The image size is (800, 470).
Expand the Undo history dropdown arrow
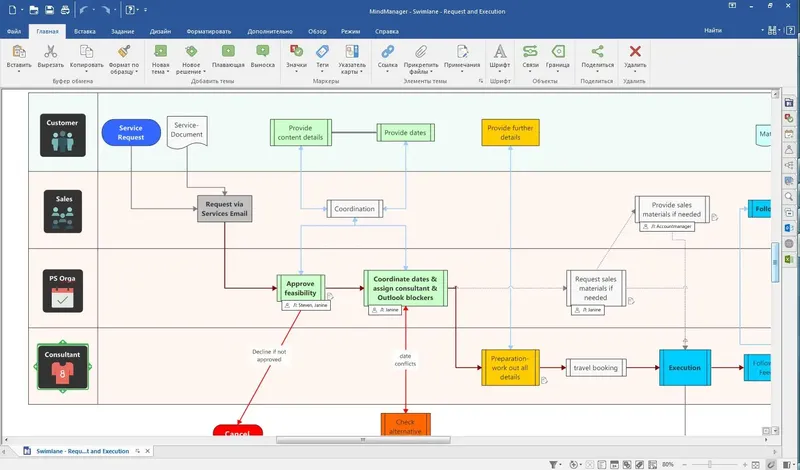click(x=94, y=10)
